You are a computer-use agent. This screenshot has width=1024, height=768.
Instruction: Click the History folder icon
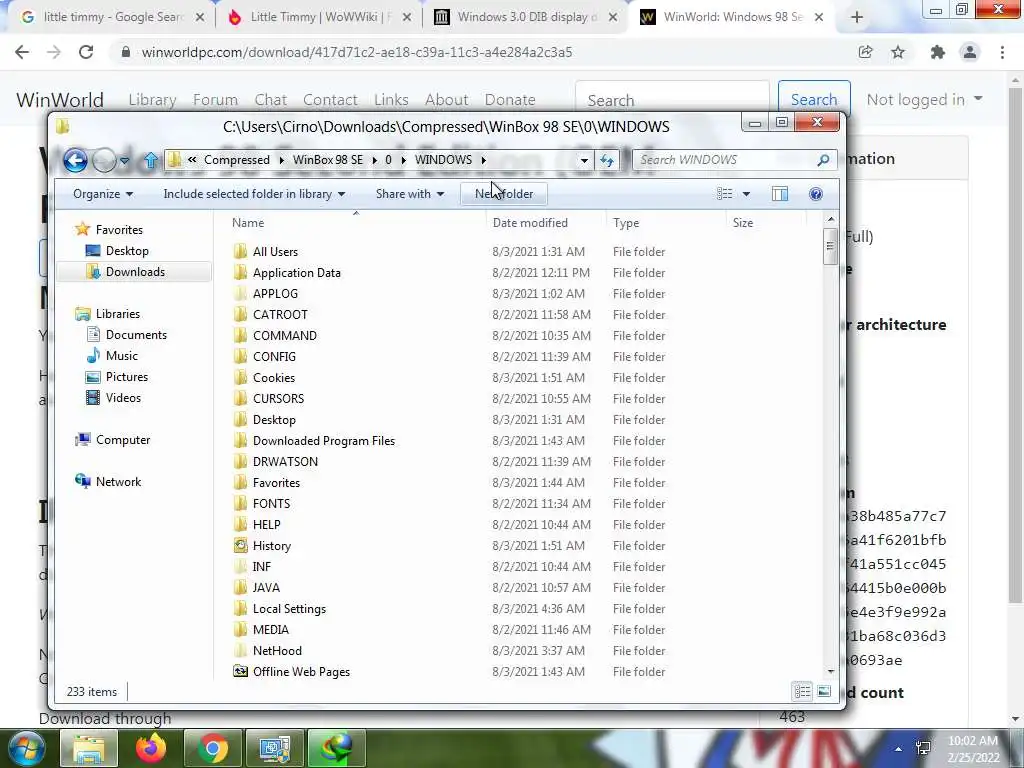click(241, 545)
